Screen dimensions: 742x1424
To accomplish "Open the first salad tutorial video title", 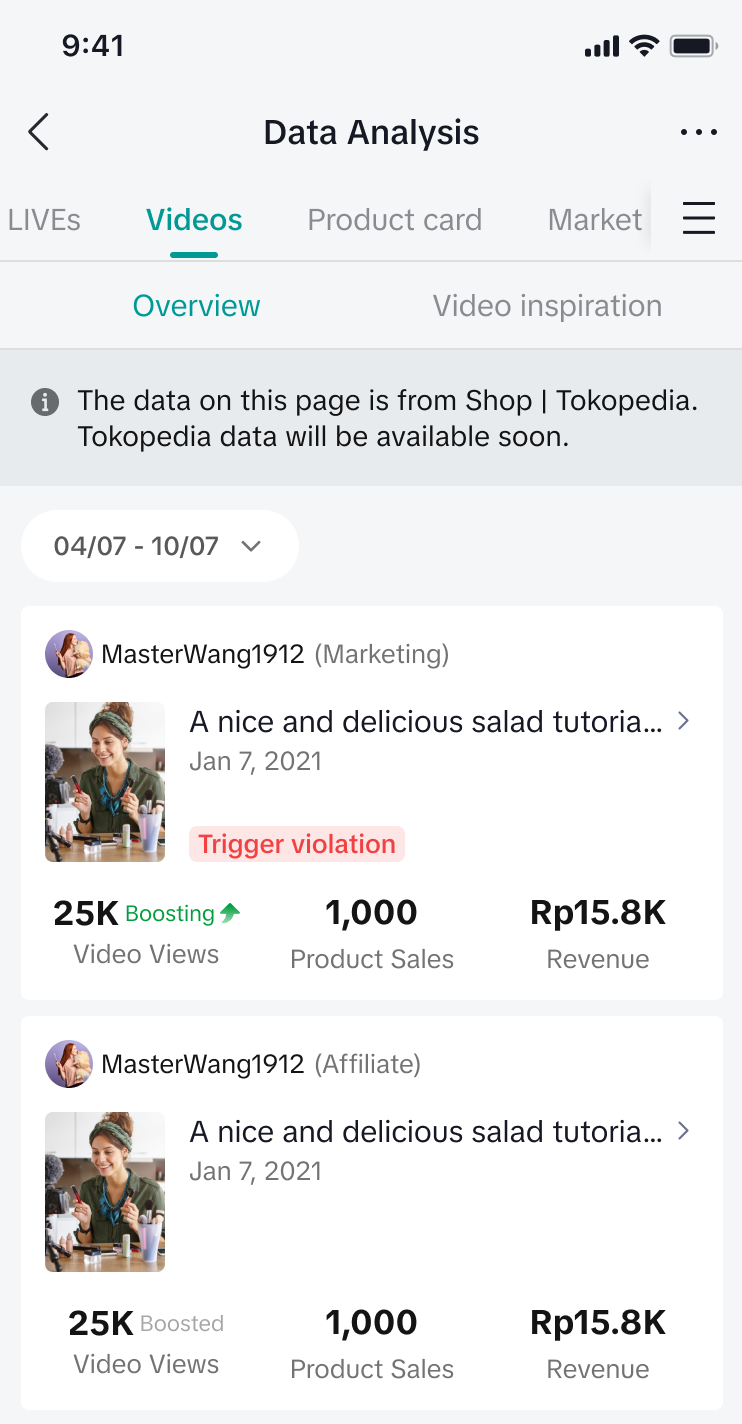I will (x=425, y=721).
